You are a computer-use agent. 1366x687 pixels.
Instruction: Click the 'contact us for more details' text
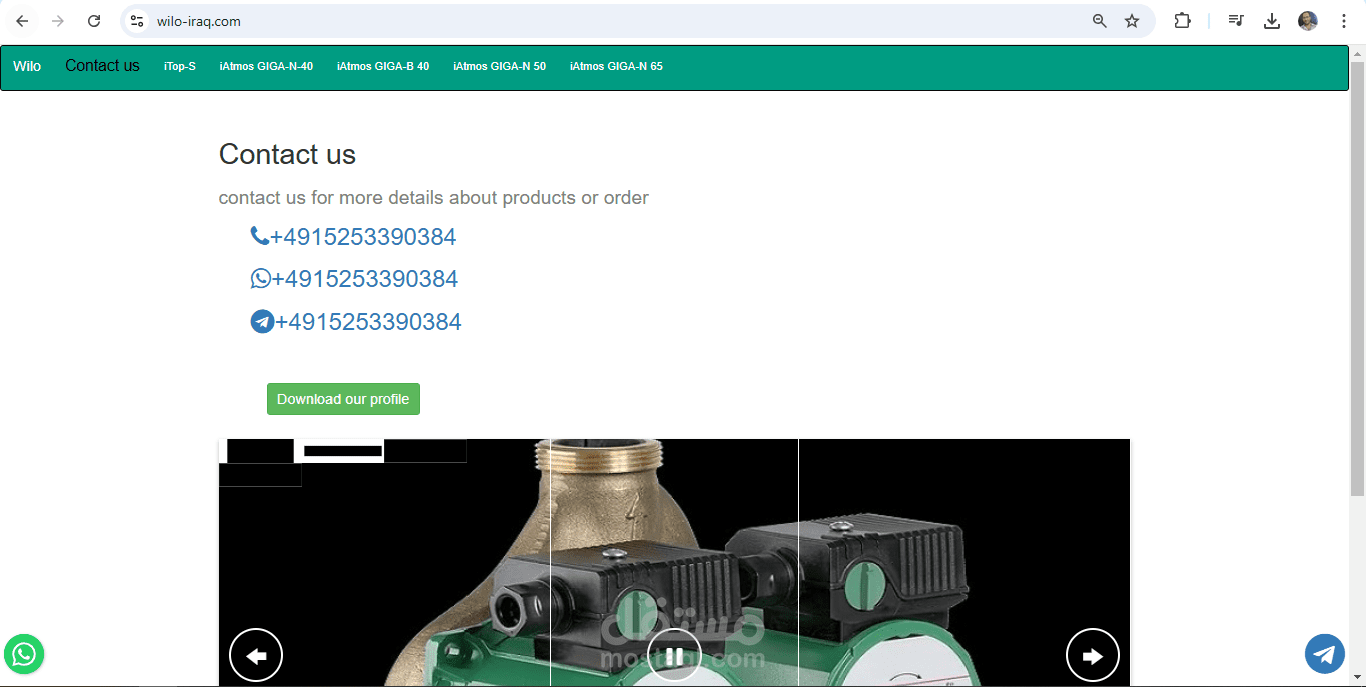[434, 198]
